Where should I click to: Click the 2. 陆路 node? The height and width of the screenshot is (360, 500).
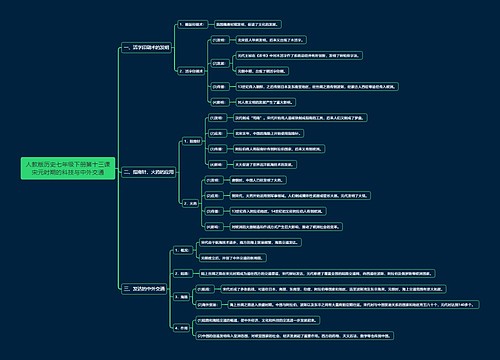tap(183, 274)
